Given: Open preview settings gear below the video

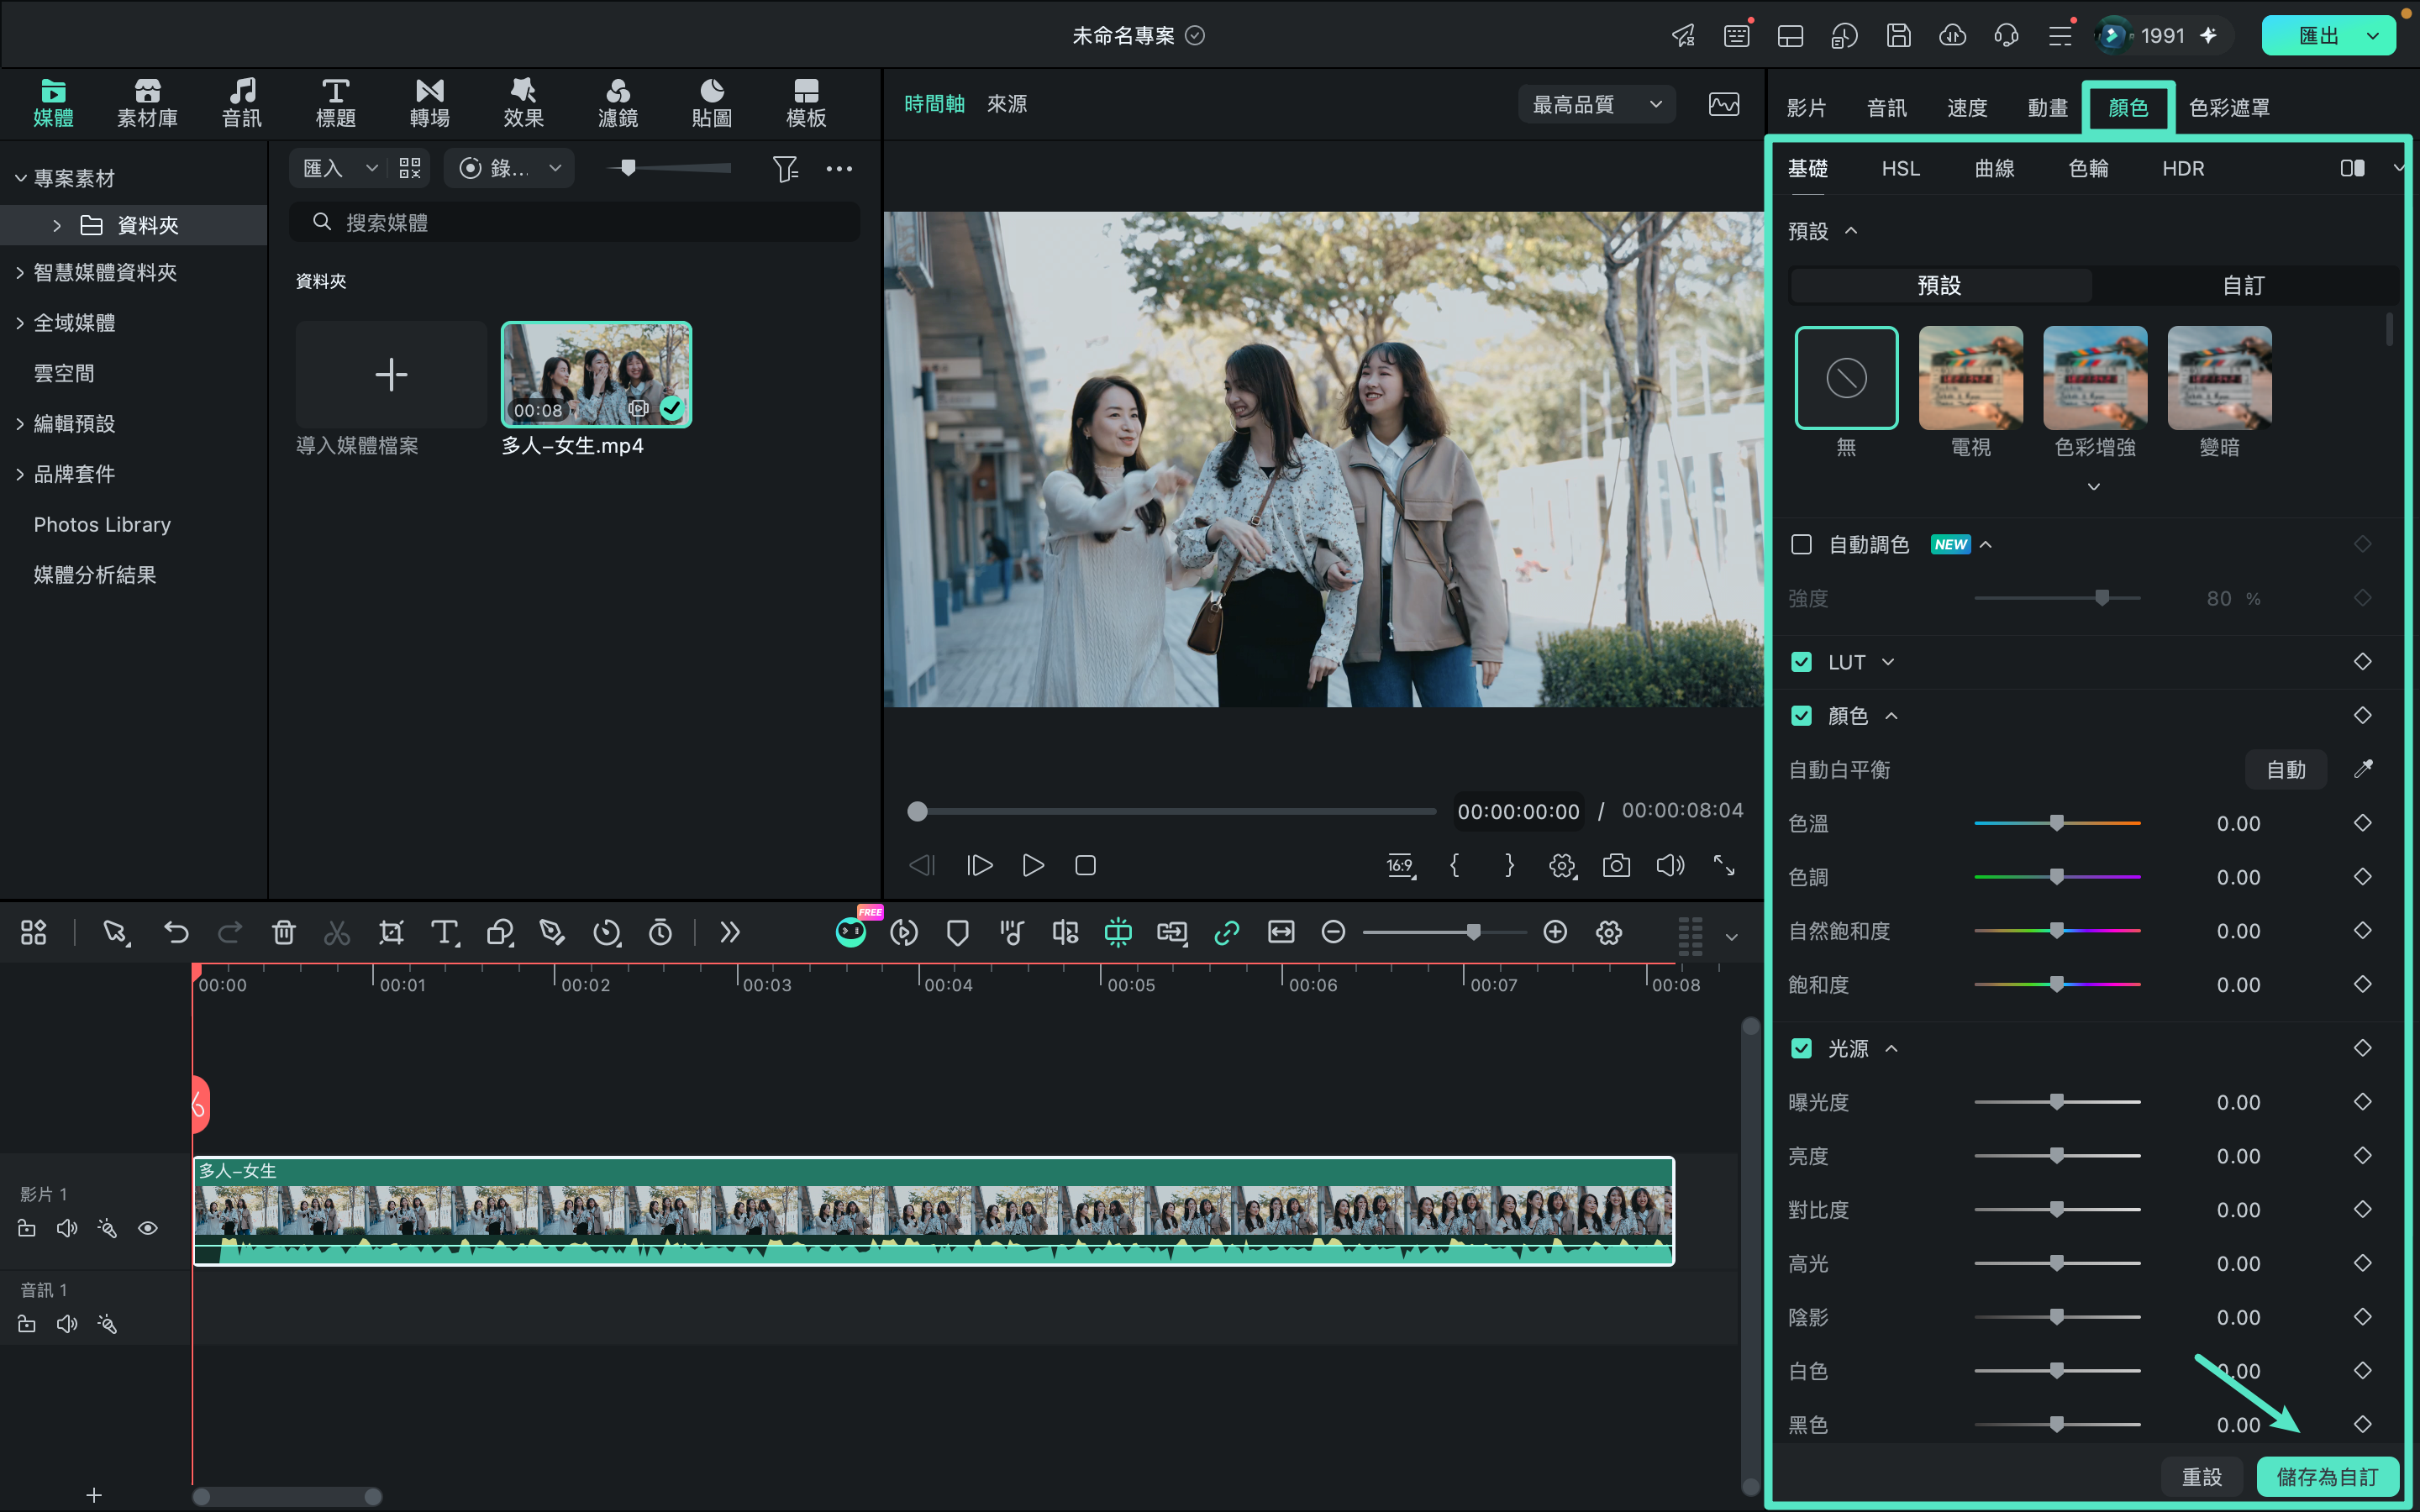Looking at the screenshot, I should (1562, 865).
